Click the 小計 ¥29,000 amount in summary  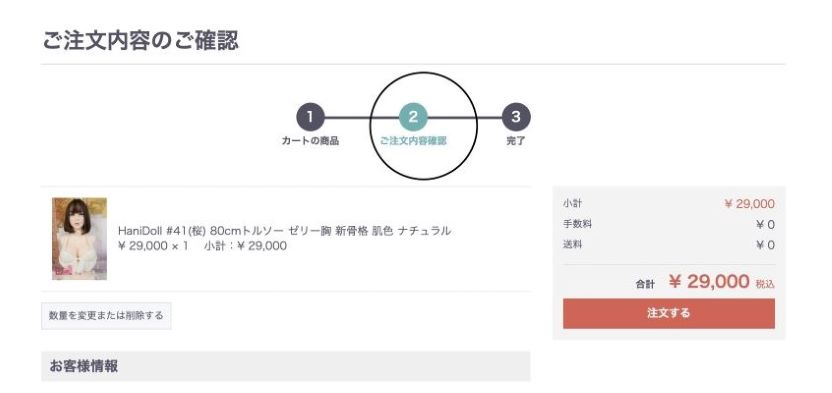click(x=749, y=204)
